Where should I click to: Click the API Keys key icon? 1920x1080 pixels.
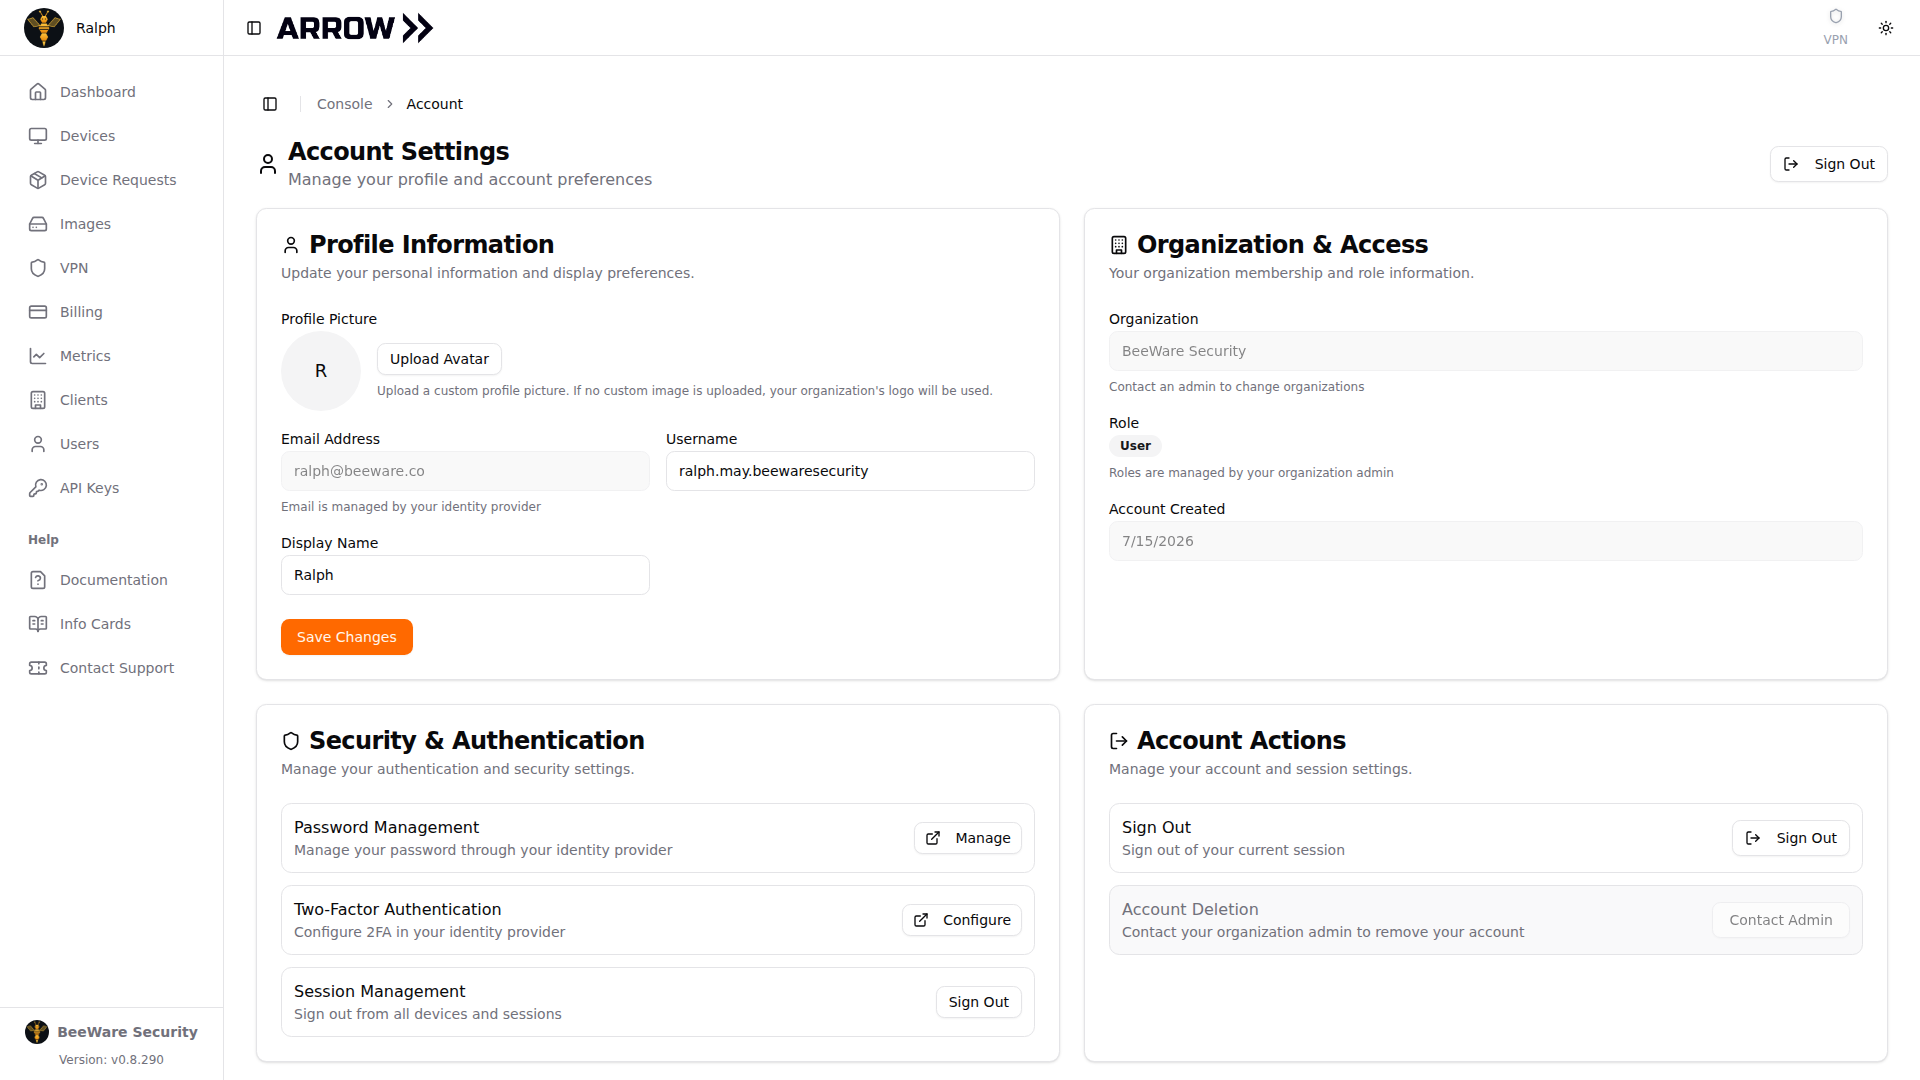[x=38, y=488]
